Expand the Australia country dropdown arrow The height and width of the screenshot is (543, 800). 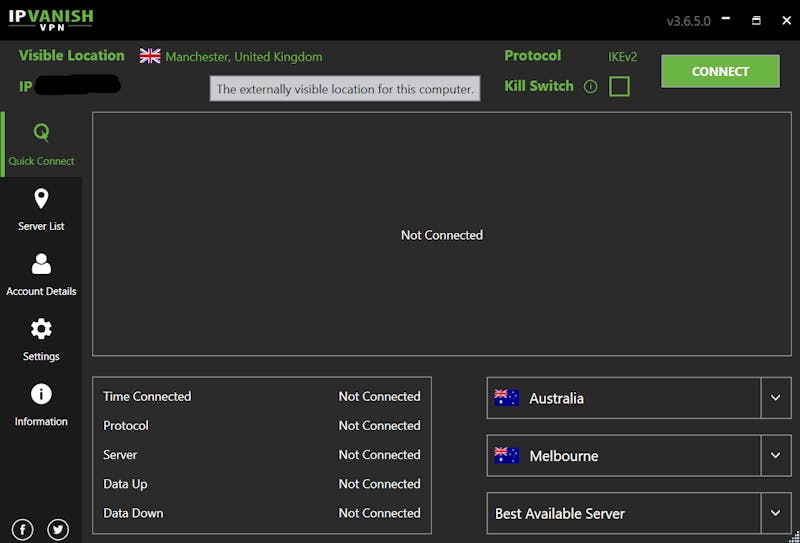(776, 398)
